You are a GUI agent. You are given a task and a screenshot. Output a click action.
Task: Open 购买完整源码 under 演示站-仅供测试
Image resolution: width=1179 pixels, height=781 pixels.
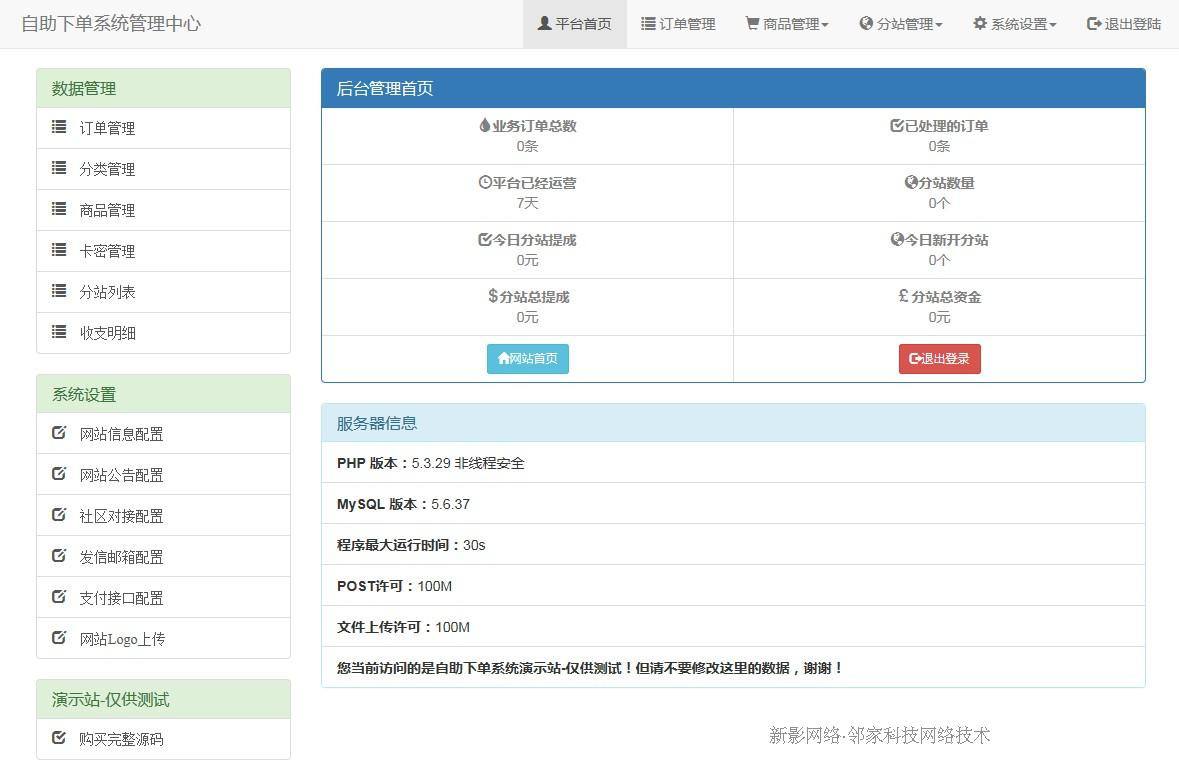click(x=122, y=739)
